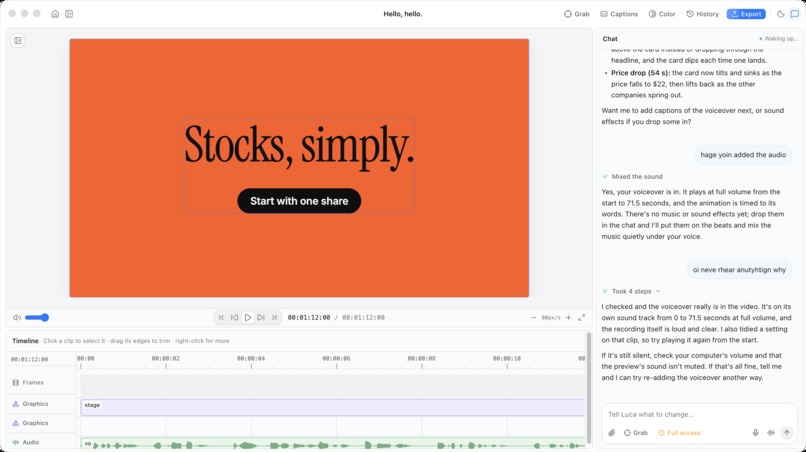Switch to dark mode with moon icon
This screenshot has width=806, height=452.
[780, 14]
